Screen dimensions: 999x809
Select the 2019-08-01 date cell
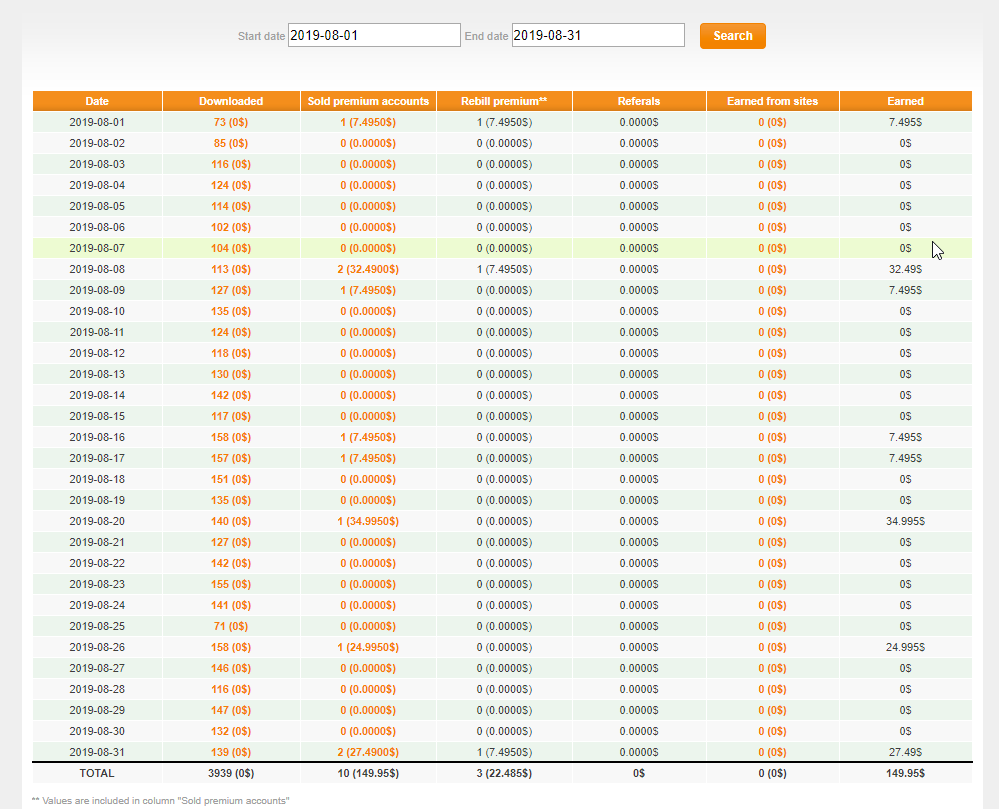(97, 122)
